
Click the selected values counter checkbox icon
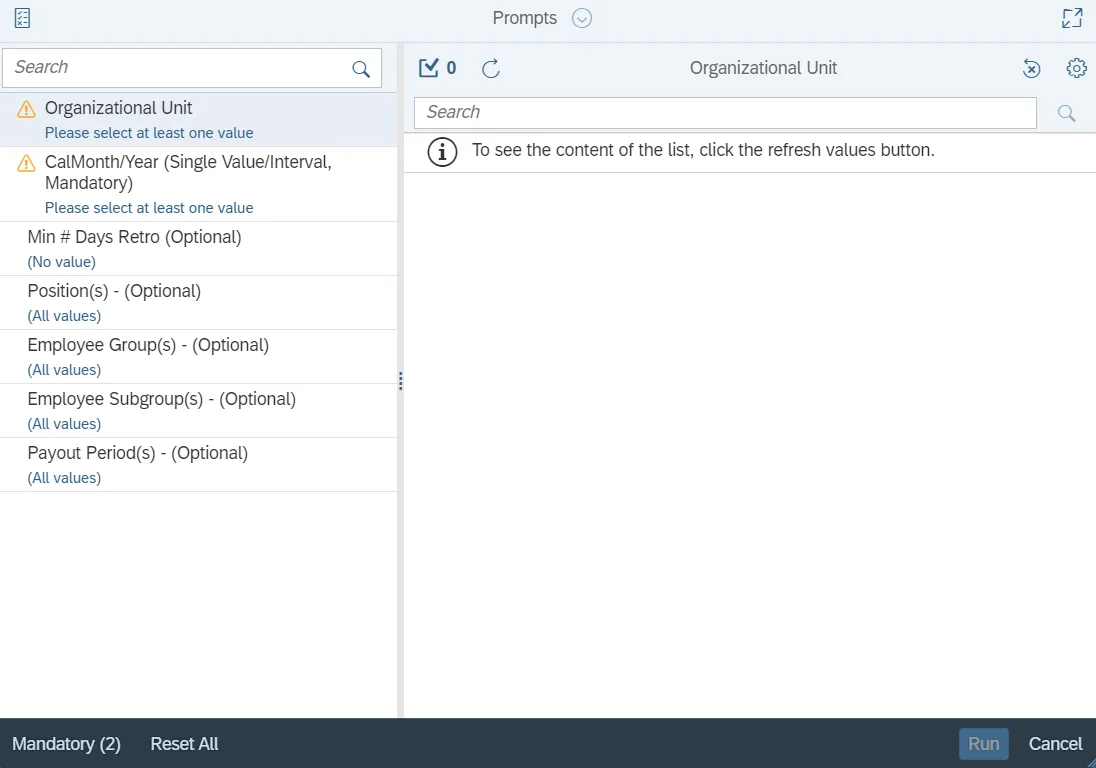429,68
